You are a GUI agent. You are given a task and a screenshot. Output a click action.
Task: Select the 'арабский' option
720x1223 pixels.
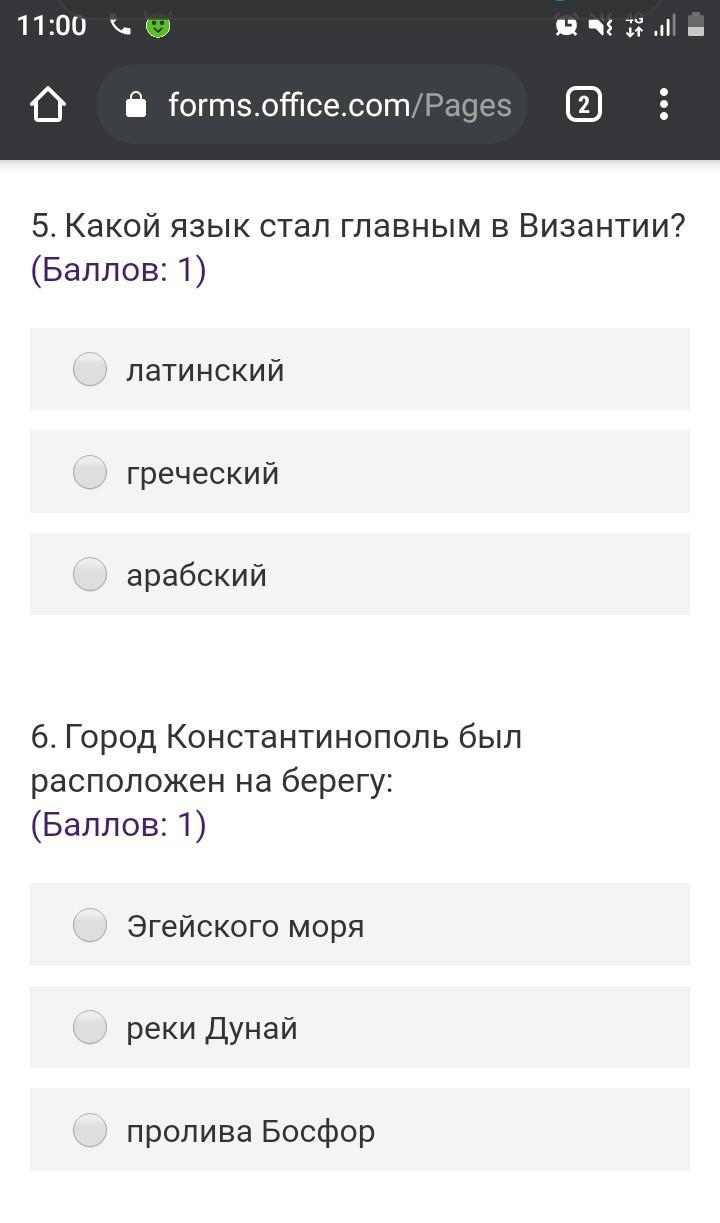coord(90,574)
